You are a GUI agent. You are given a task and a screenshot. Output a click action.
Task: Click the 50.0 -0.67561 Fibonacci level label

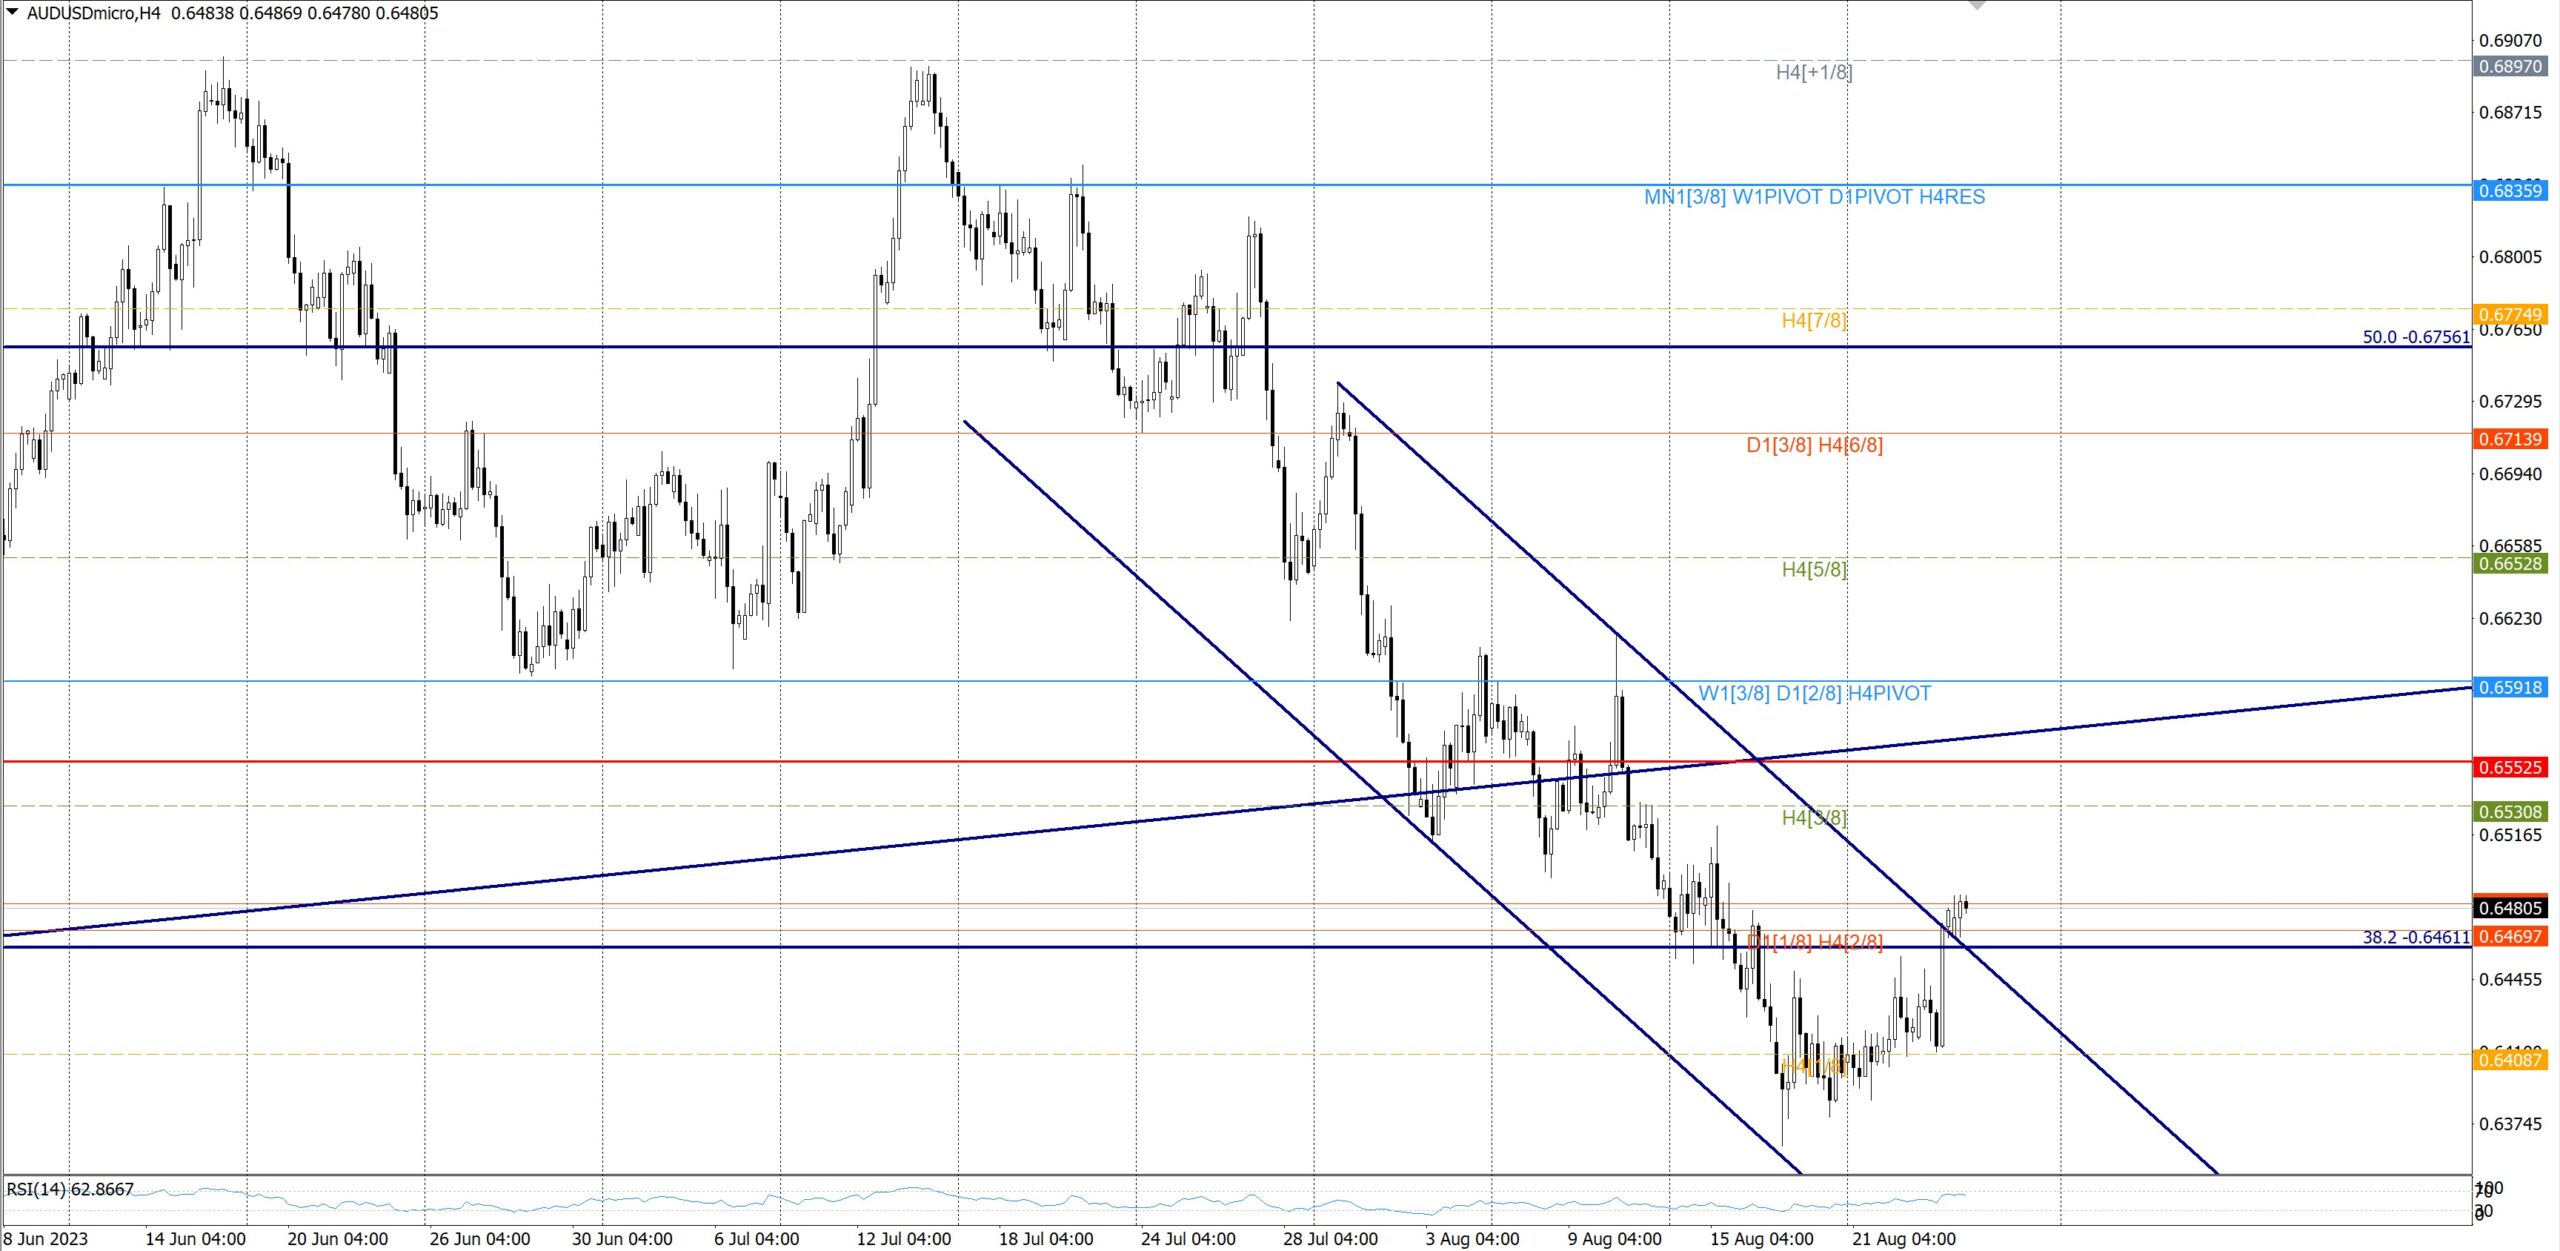click(2415, 337)
